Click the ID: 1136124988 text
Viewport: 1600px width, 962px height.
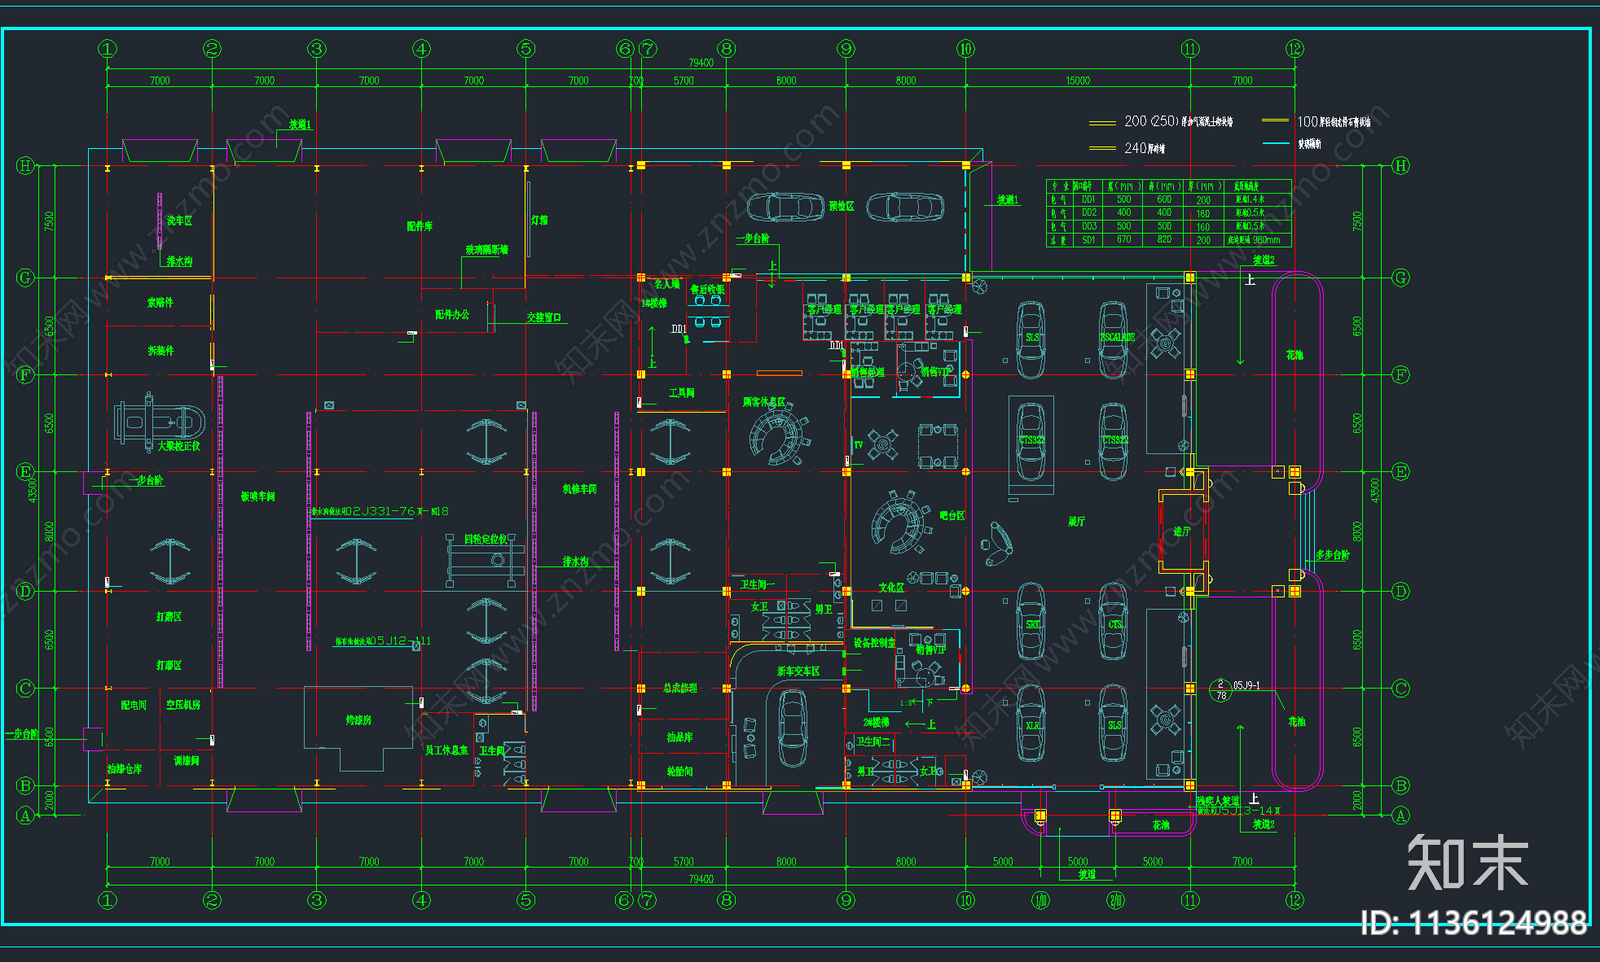pyautogui.click(x=1475, y=923)
